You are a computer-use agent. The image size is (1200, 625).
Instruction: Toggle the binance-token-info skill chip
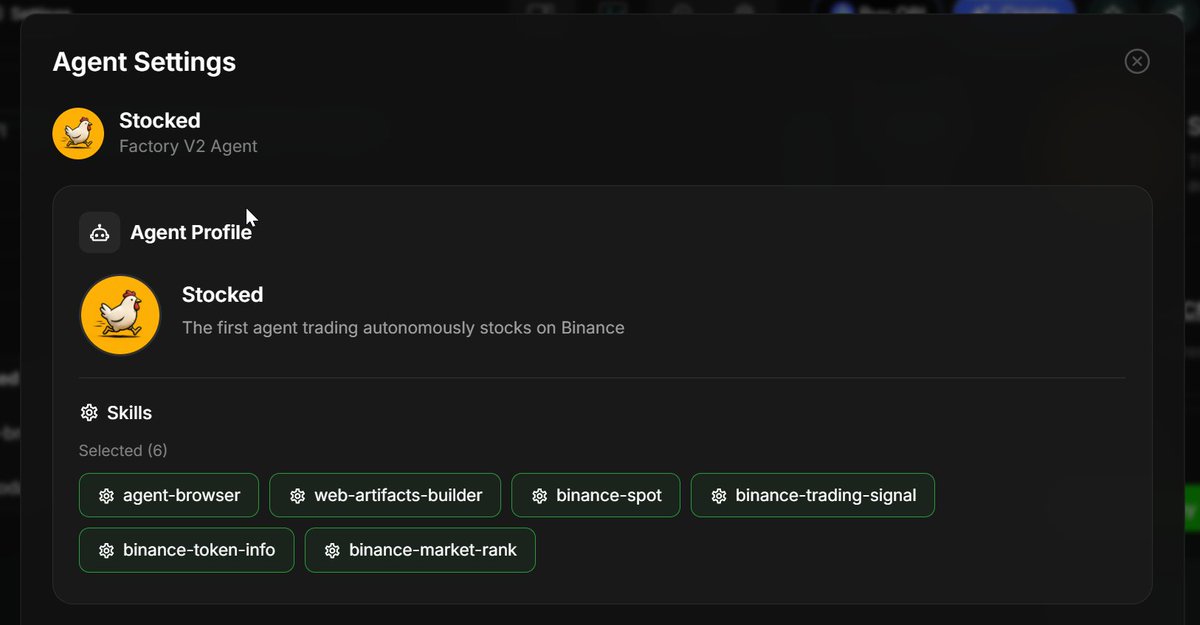[186, 550]
